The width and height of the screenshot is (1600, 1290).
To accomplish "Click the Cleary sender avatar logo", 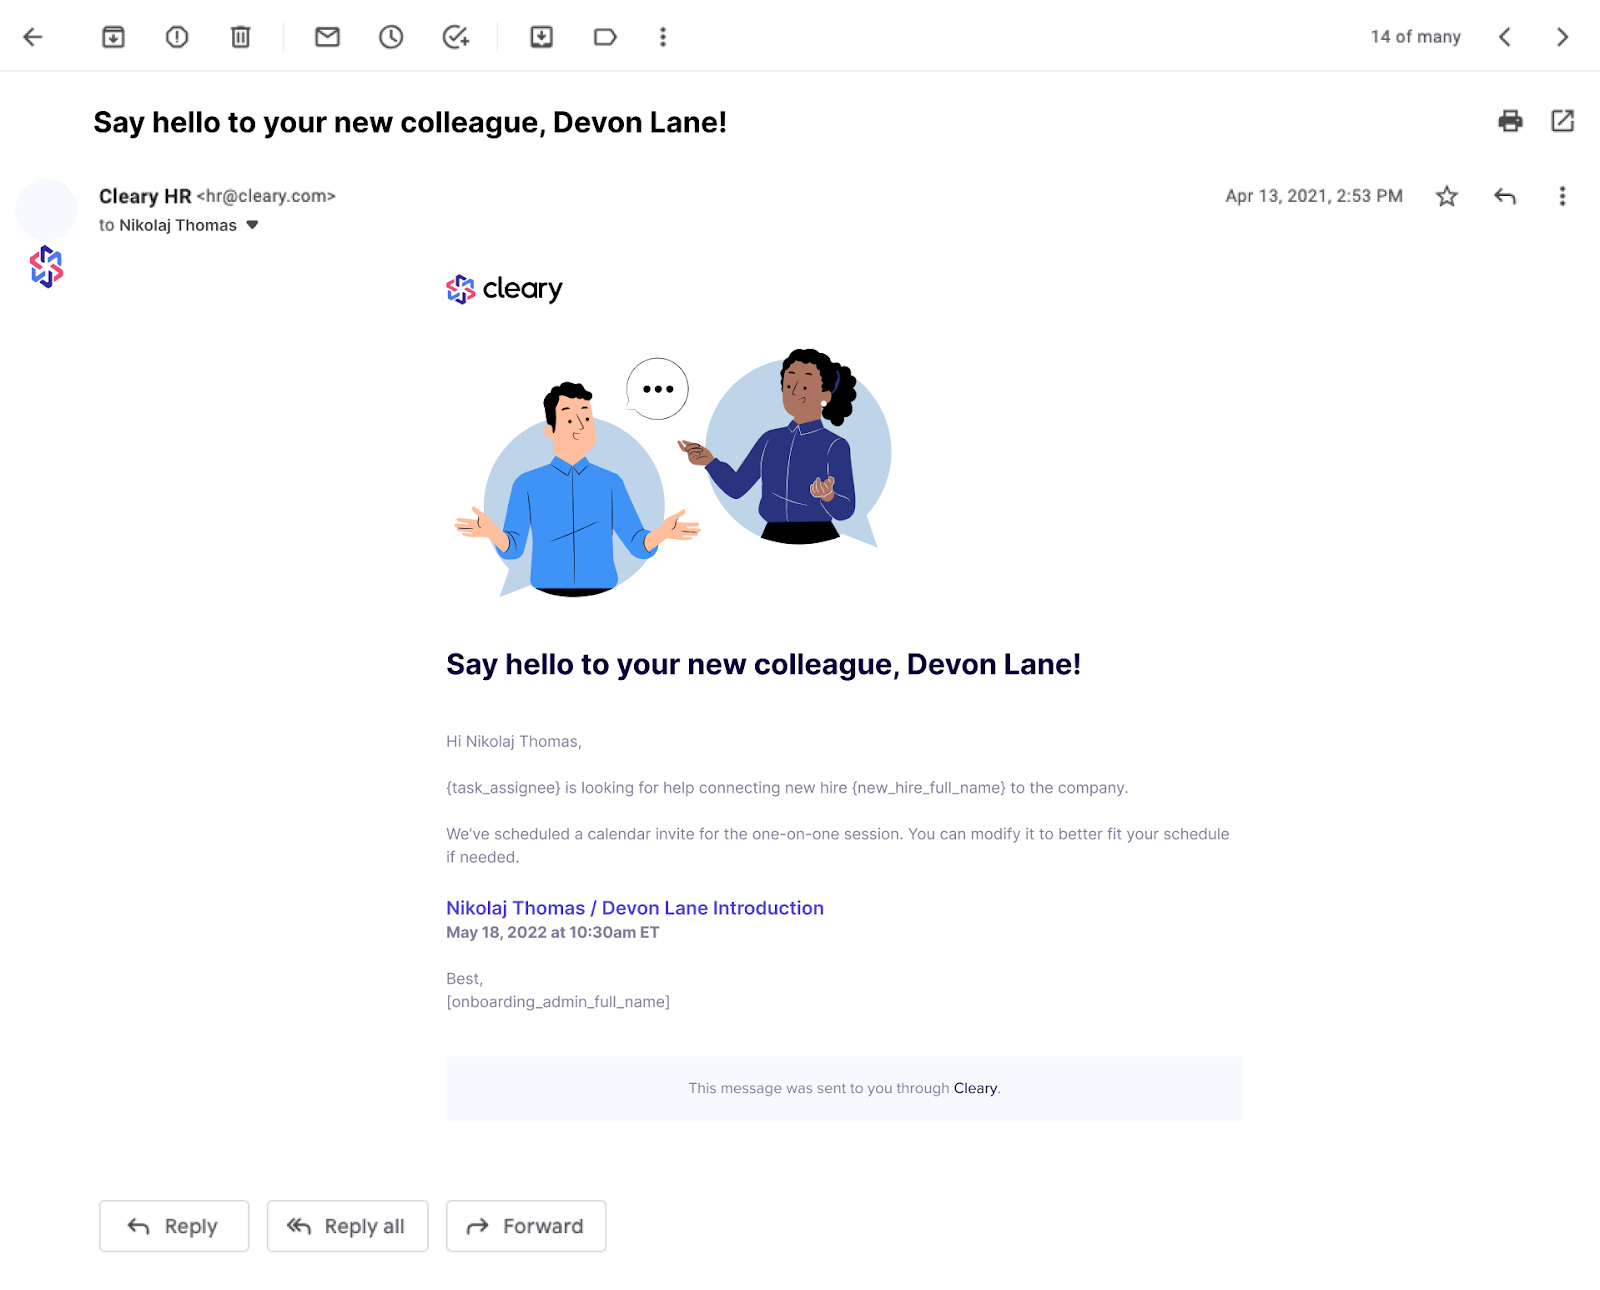I will click(46, 267).
